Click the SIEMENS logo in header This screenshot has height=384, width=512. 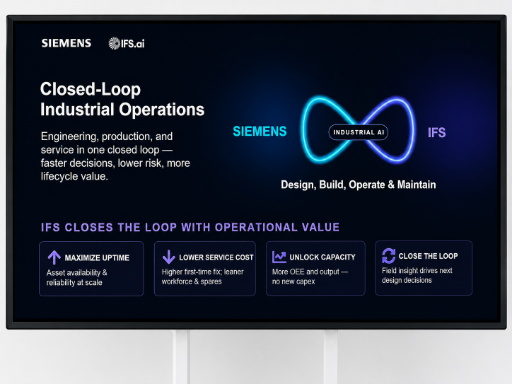tap(66, 43)
